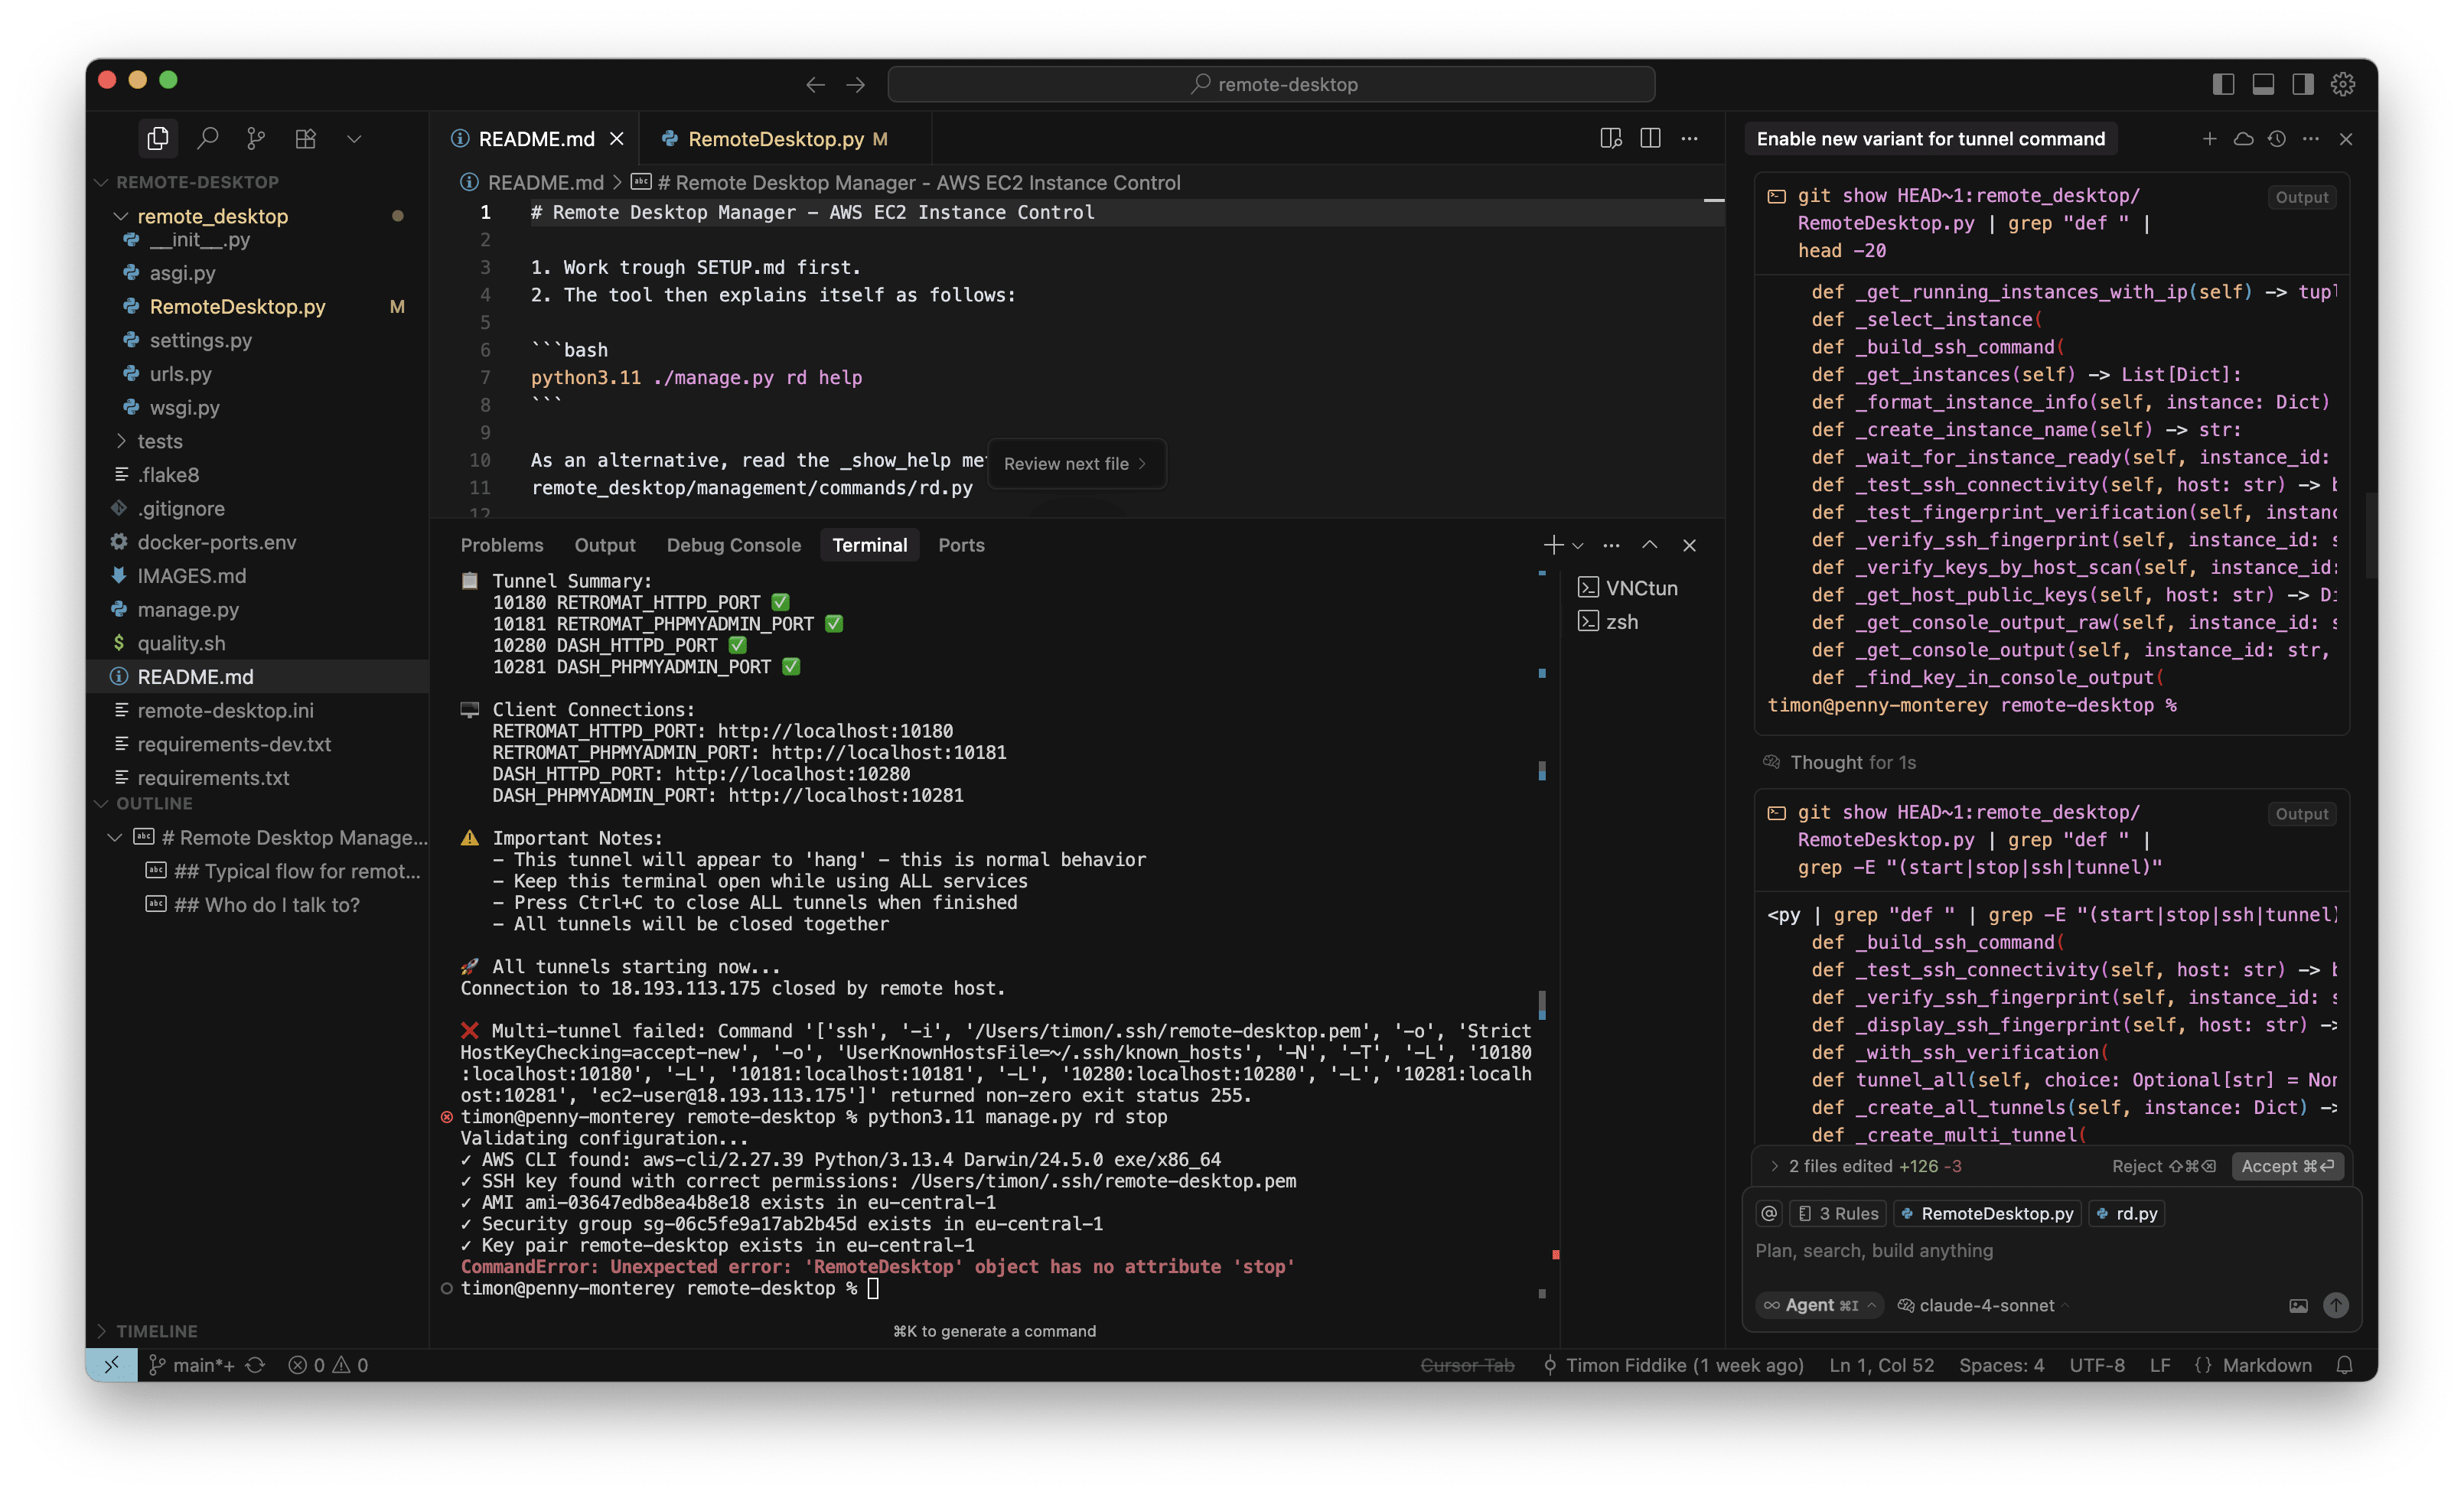The height and width of the screenshot is (1495, 2464).
Task: Toggle the bottom panel layout button
Action: point(2263,84)
